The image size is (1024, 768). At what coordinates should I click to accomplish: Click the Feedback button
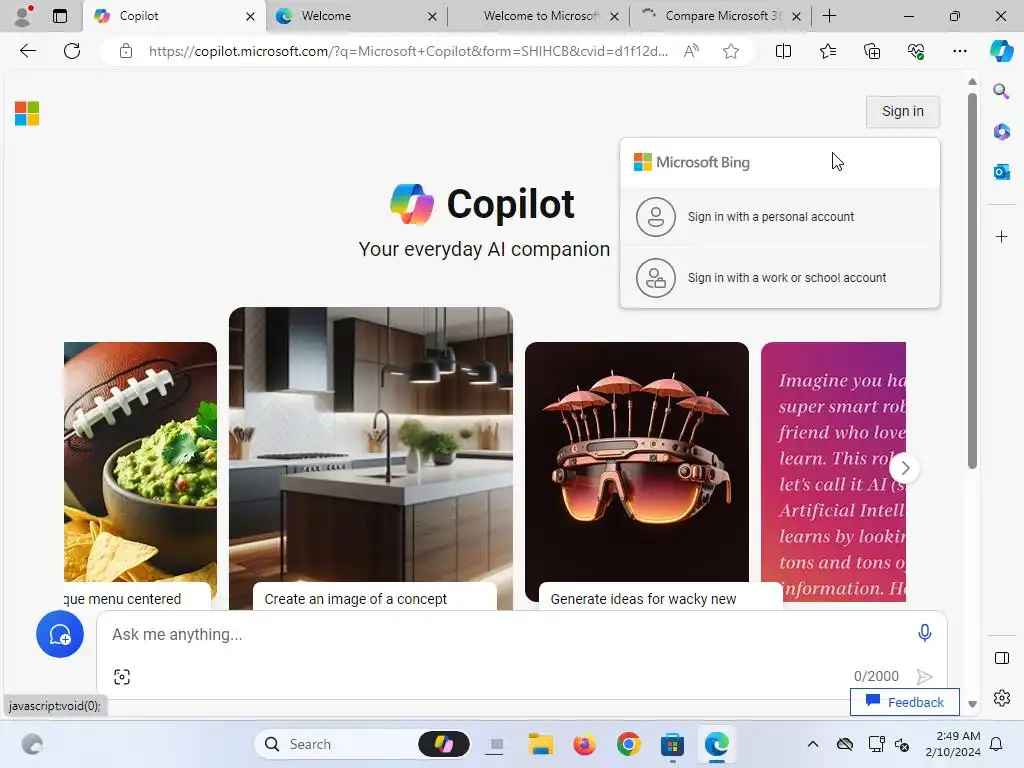click(904, 702)
